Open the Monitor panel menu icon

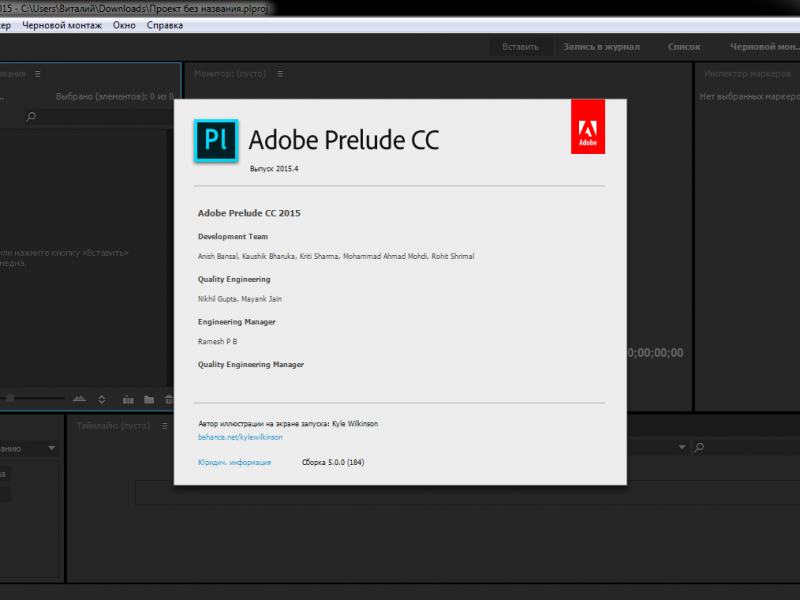coord(280,74)
